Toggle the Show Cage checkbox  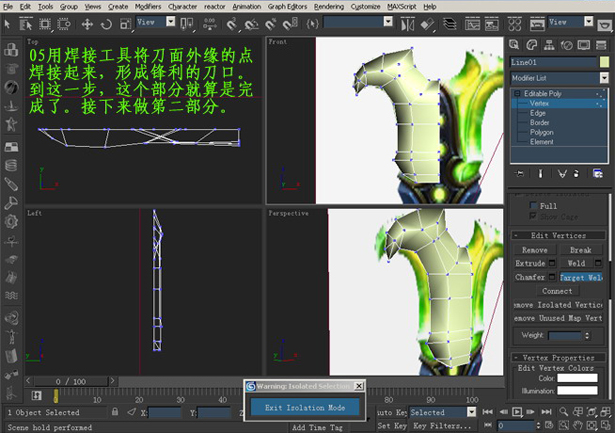click(x=533, y=215)
